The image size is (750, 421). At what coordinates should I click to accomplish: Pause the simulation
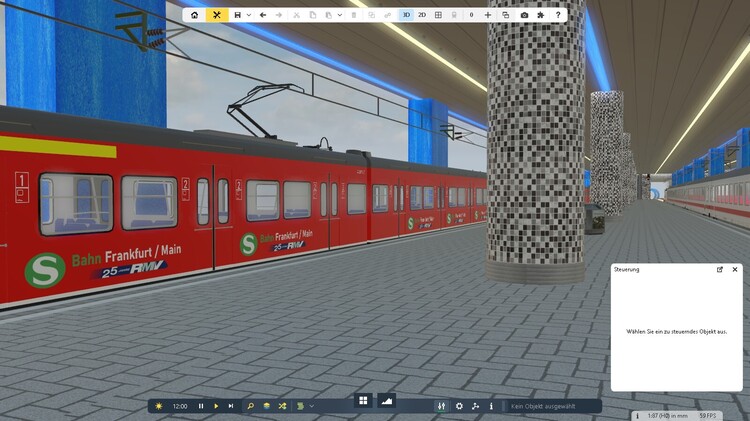201,406
